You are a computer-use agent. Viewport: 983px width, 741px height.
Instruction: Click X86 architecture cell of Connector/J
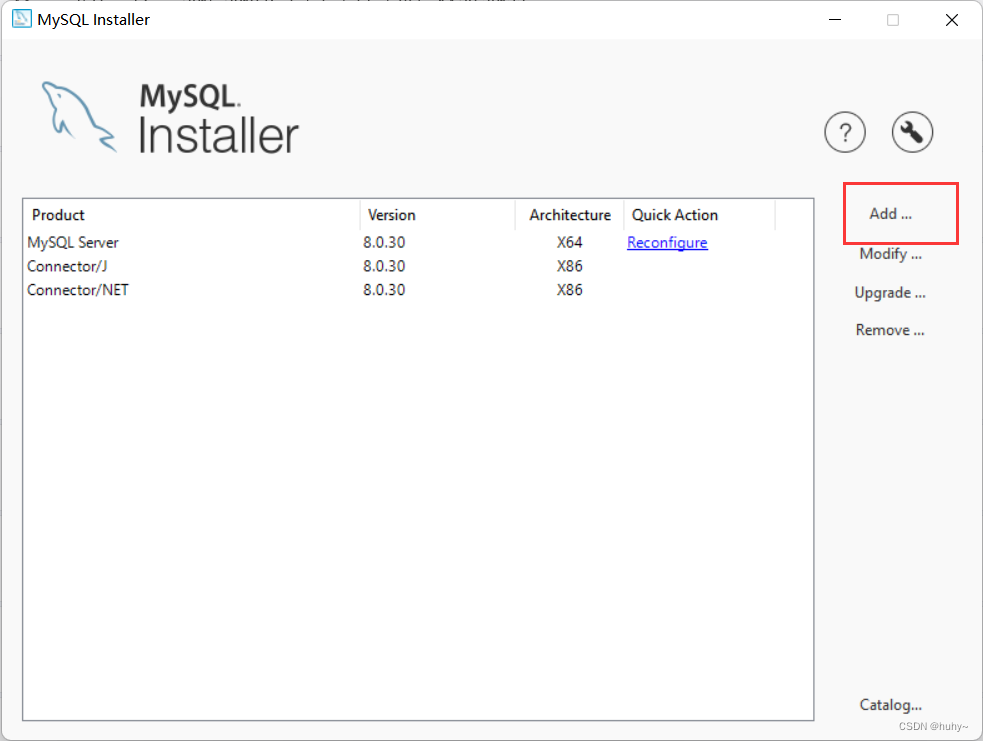coord(569,266)
